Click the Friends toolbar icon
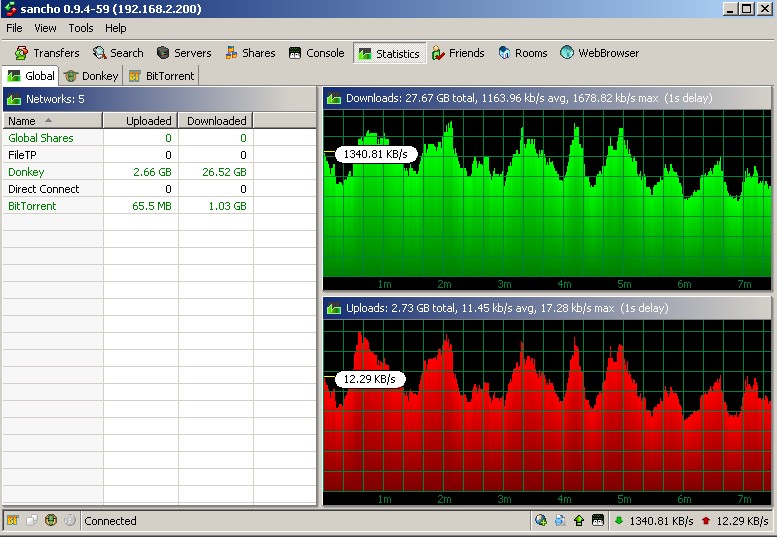This screenshot has width=777, height=537. (x=439, y=53)
